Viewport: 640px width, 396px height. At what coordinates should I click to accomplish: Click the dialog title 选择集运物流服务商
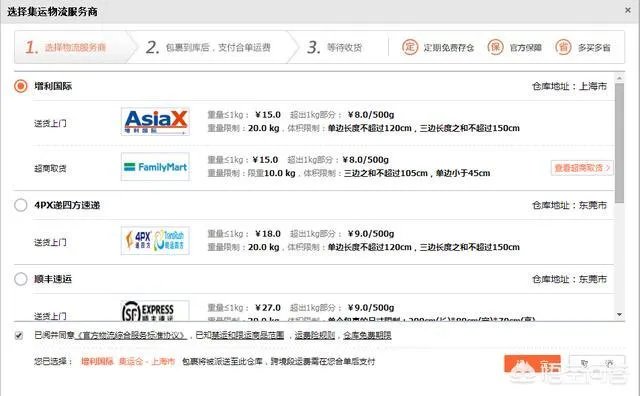tap(52, 11)
